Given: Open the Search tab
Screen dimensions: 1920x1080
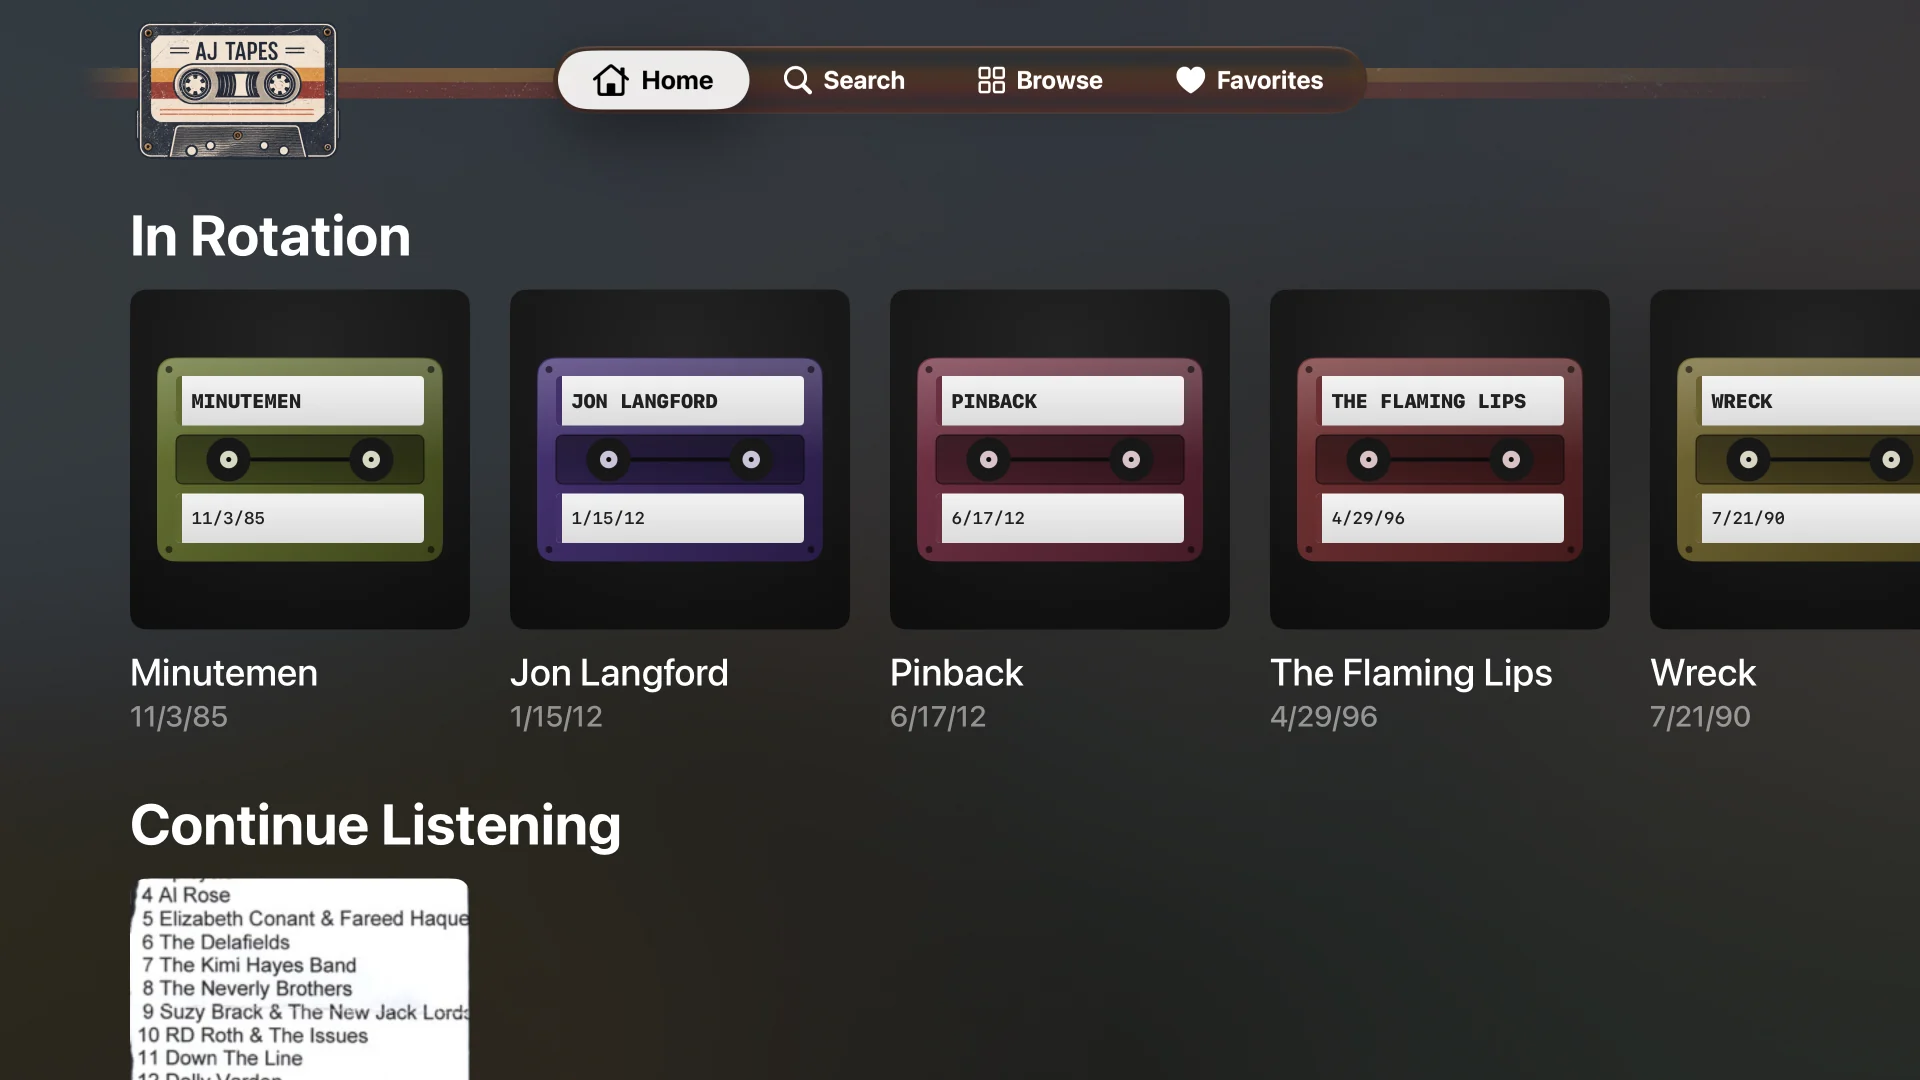Looking at the screenshot, I should pyautogui.click(x=844, y=80).
